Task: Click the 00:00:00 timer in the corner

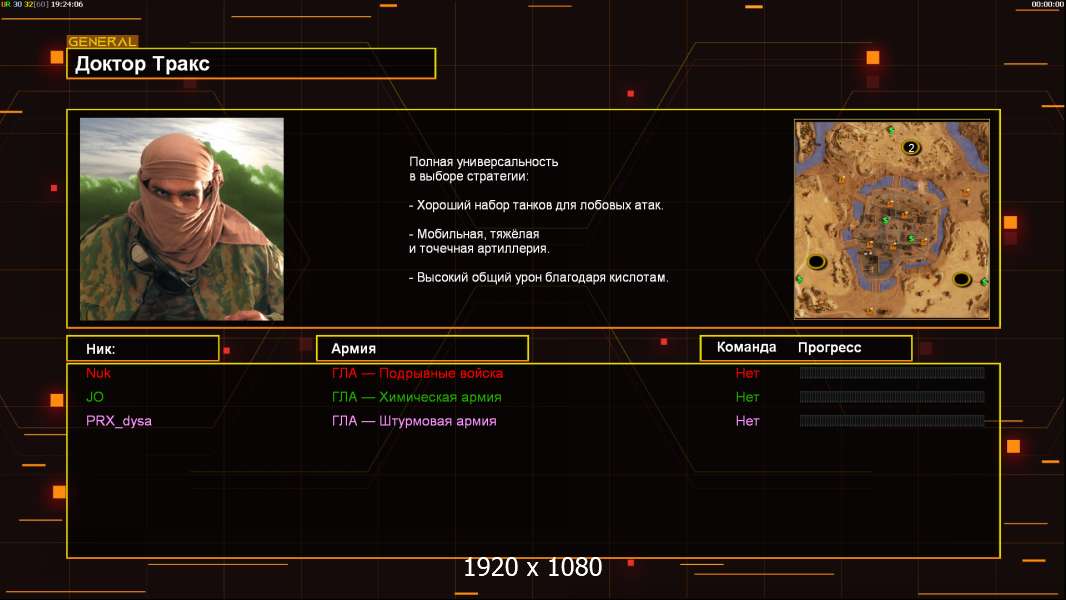Action: tap(1048, 4)
